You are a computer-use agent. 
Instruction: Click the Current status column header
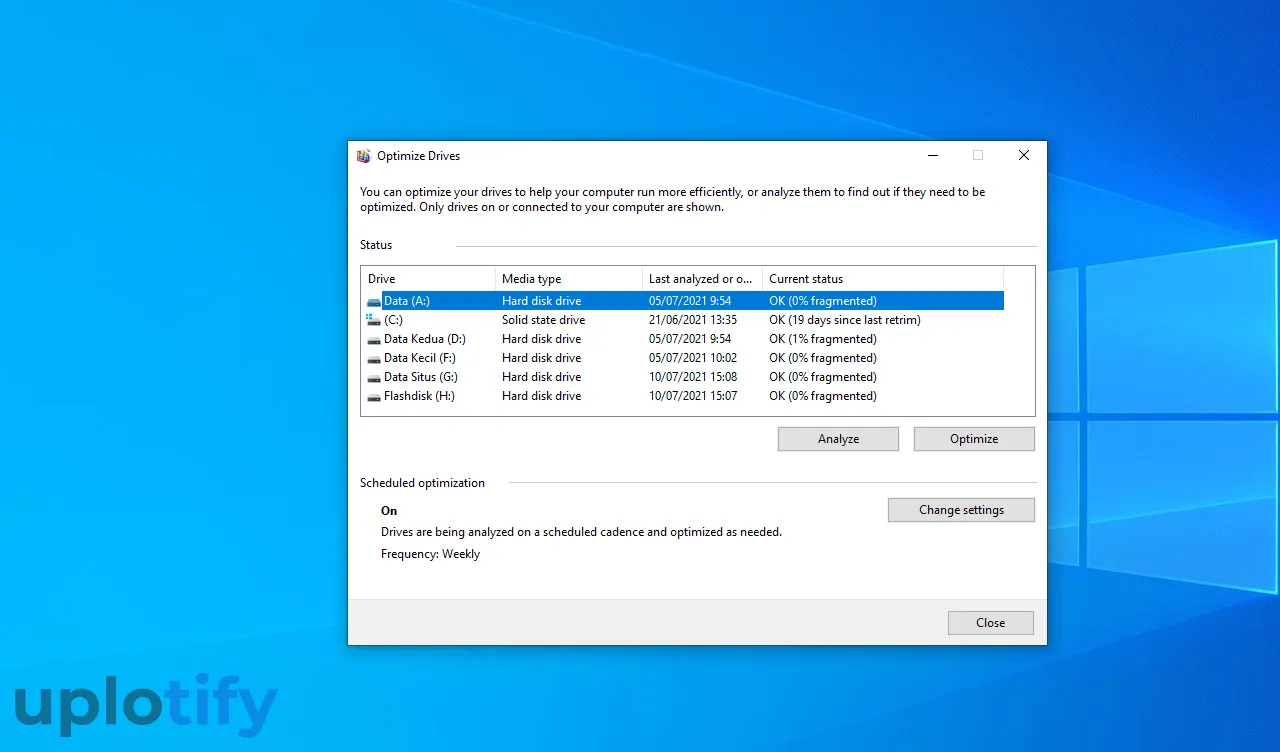[883, 279]
